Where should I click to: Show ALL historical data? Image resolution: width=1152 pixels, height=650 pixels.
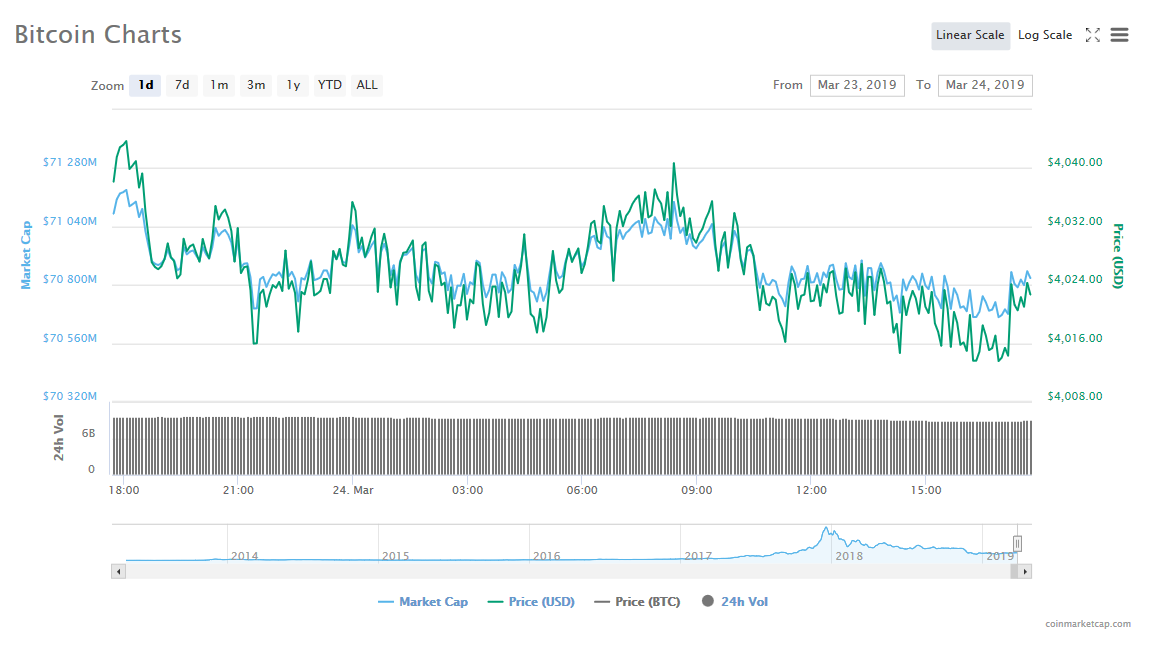click(x=367, y=85)
